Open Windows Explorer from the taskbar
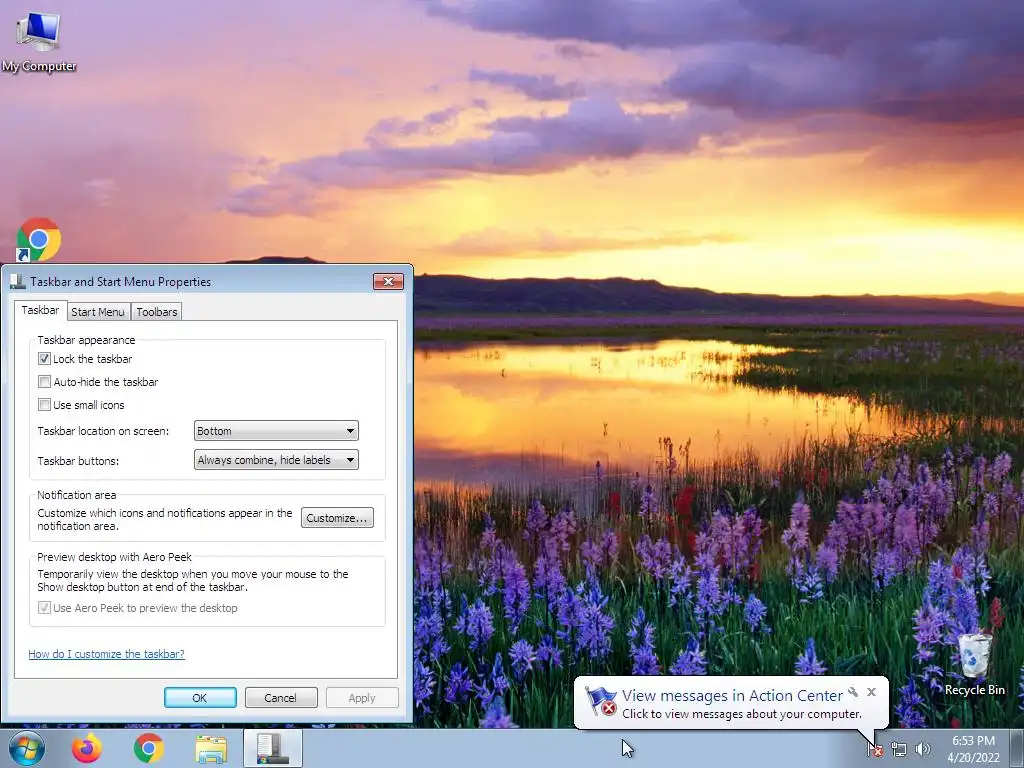Viewport: 1024px width, 768px height. click(211, 749)
